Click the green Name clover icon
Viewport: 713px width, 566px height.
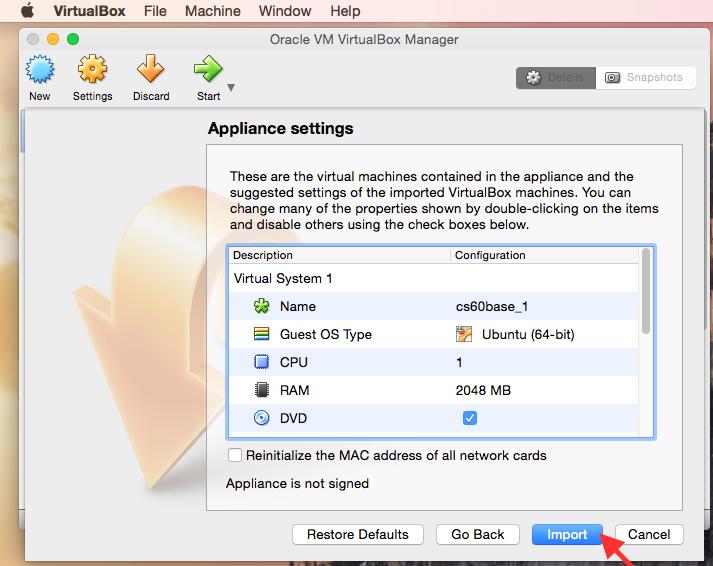click(x=261, y=306)
